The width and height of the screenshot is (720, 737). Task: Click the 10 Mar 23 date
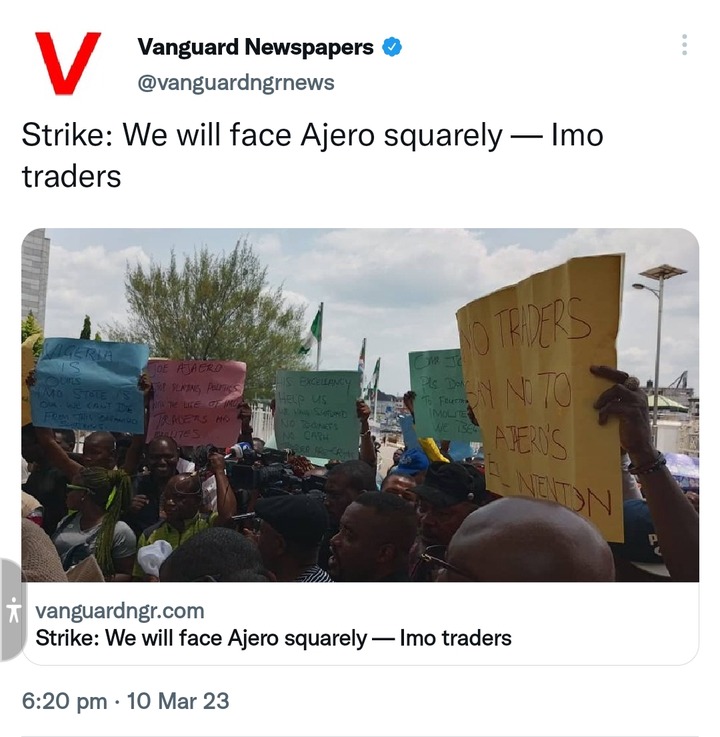tap(178, 701)
